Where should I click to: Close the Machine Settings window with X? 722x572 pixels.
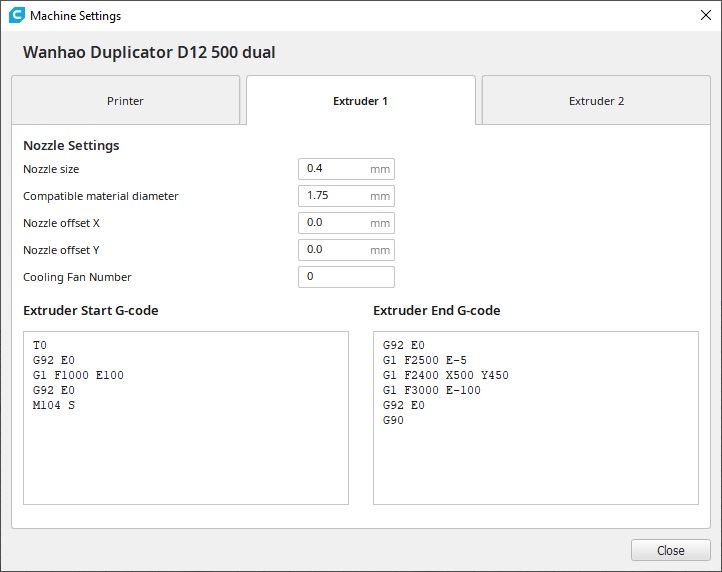point(705,15)
